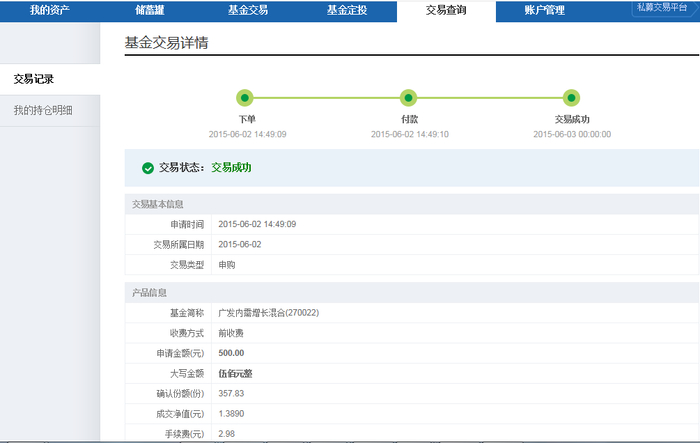Click the 500.00 申请金额 value
The height and width of the screenshot is (443, 700).
[x=231, y=353]
